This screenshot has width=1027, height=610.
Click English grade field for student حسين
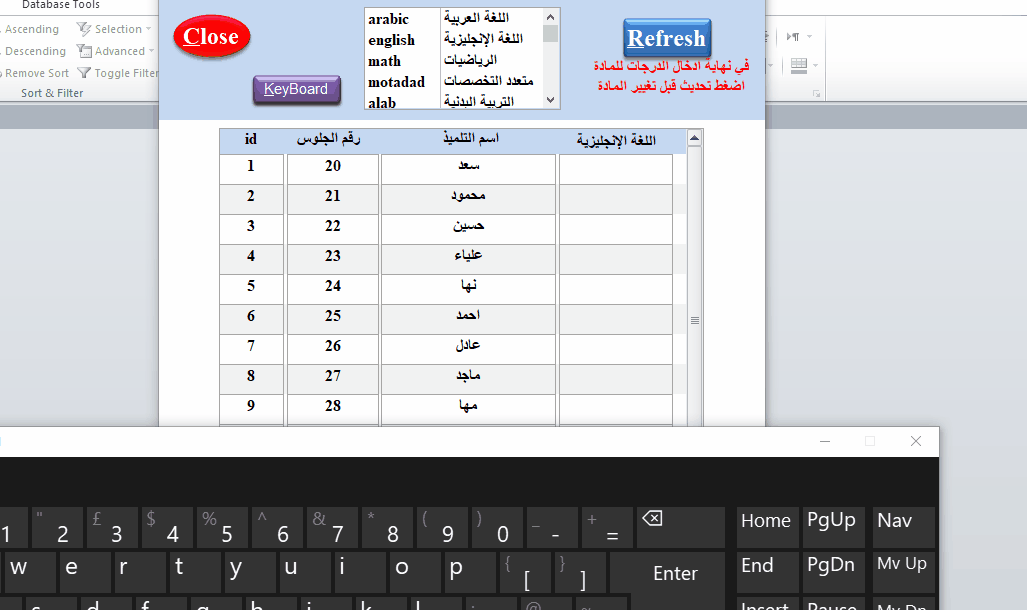[616, 229]
